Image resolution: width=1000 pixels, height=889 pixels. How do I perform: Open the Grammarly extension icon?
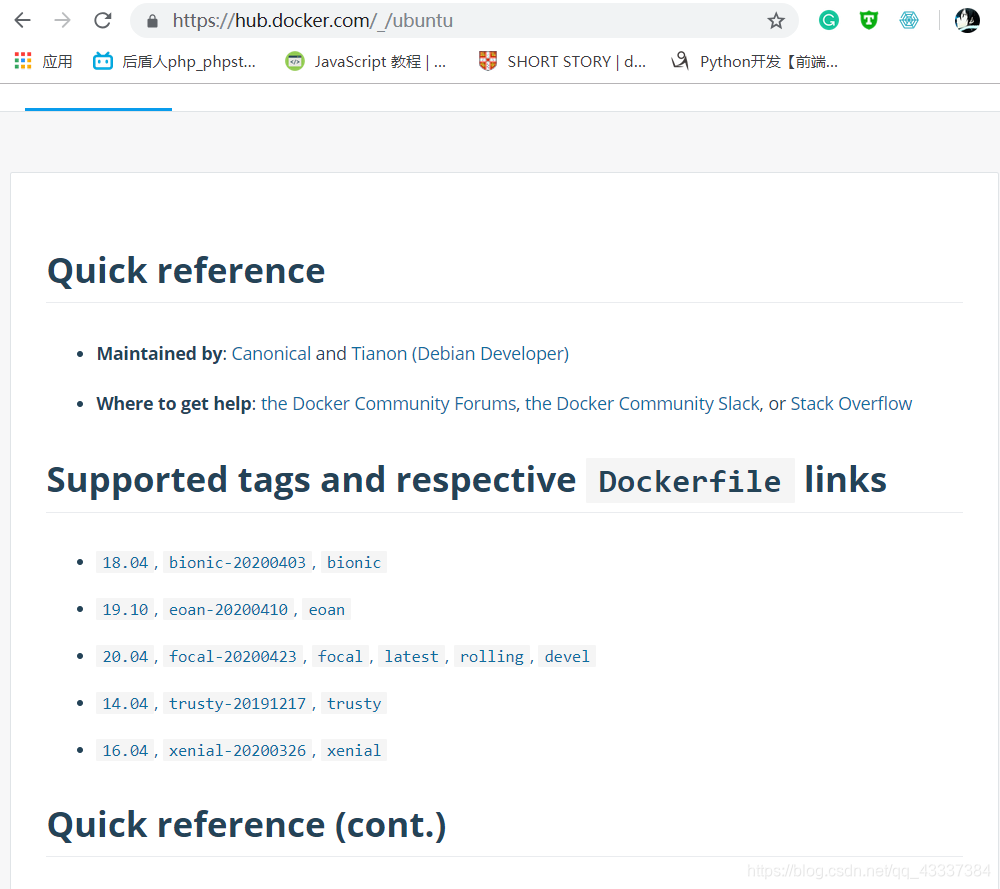click(828, 20)
